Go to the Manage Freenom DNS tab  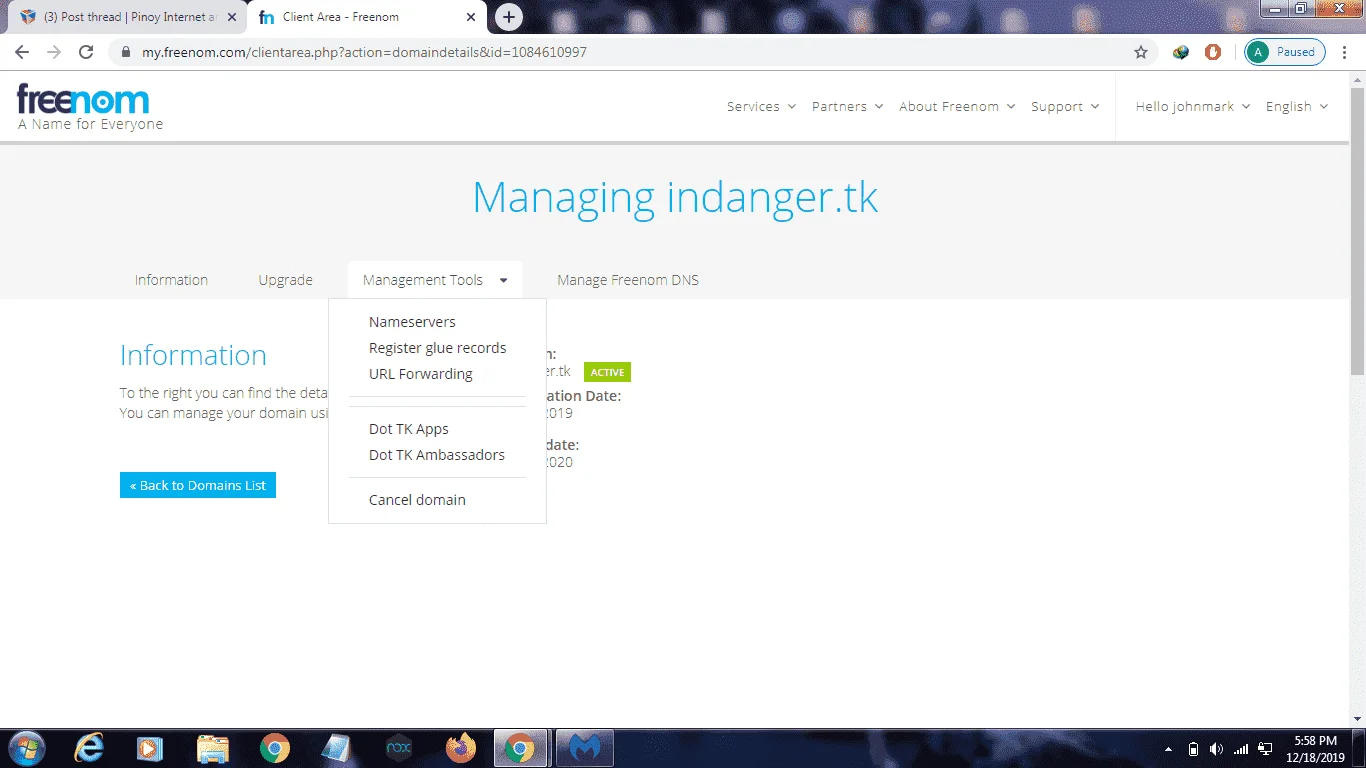click(628, 280)
